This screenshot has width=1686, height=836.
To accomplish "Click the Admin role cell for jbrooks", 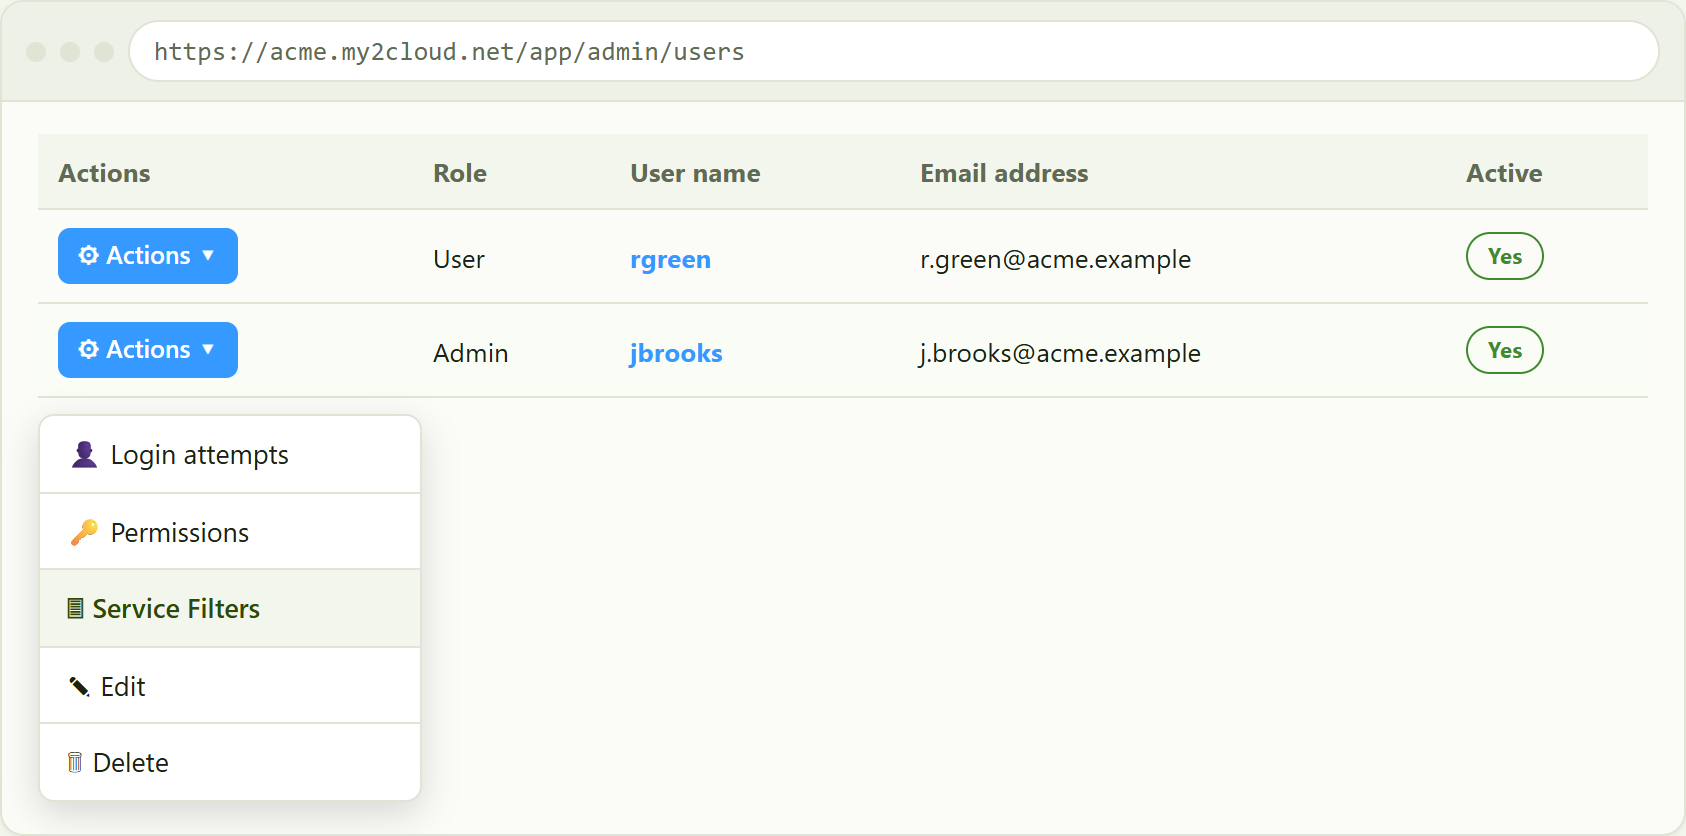I will [x=471, y=354].
